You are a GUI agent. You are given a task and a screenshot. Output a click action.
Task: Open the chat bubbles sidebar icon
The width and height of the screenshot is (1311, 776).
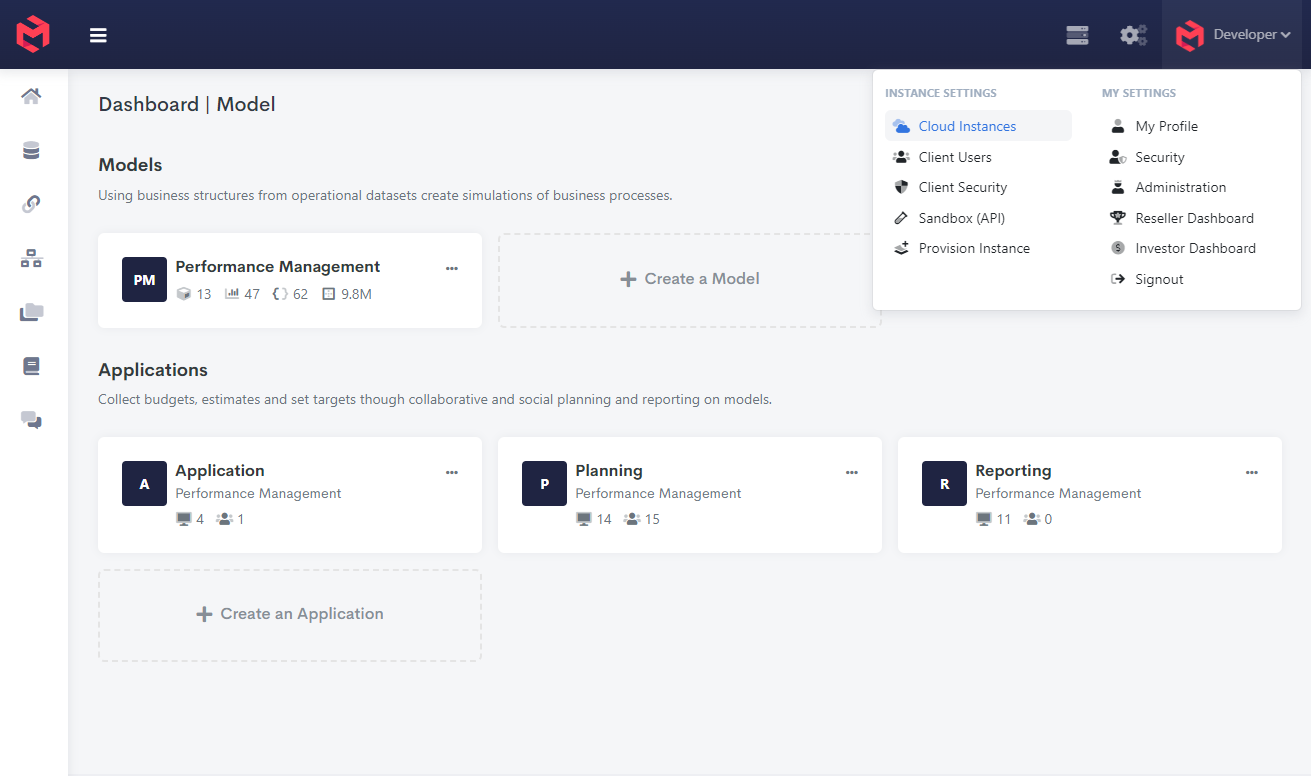click(x=31, y=420)
